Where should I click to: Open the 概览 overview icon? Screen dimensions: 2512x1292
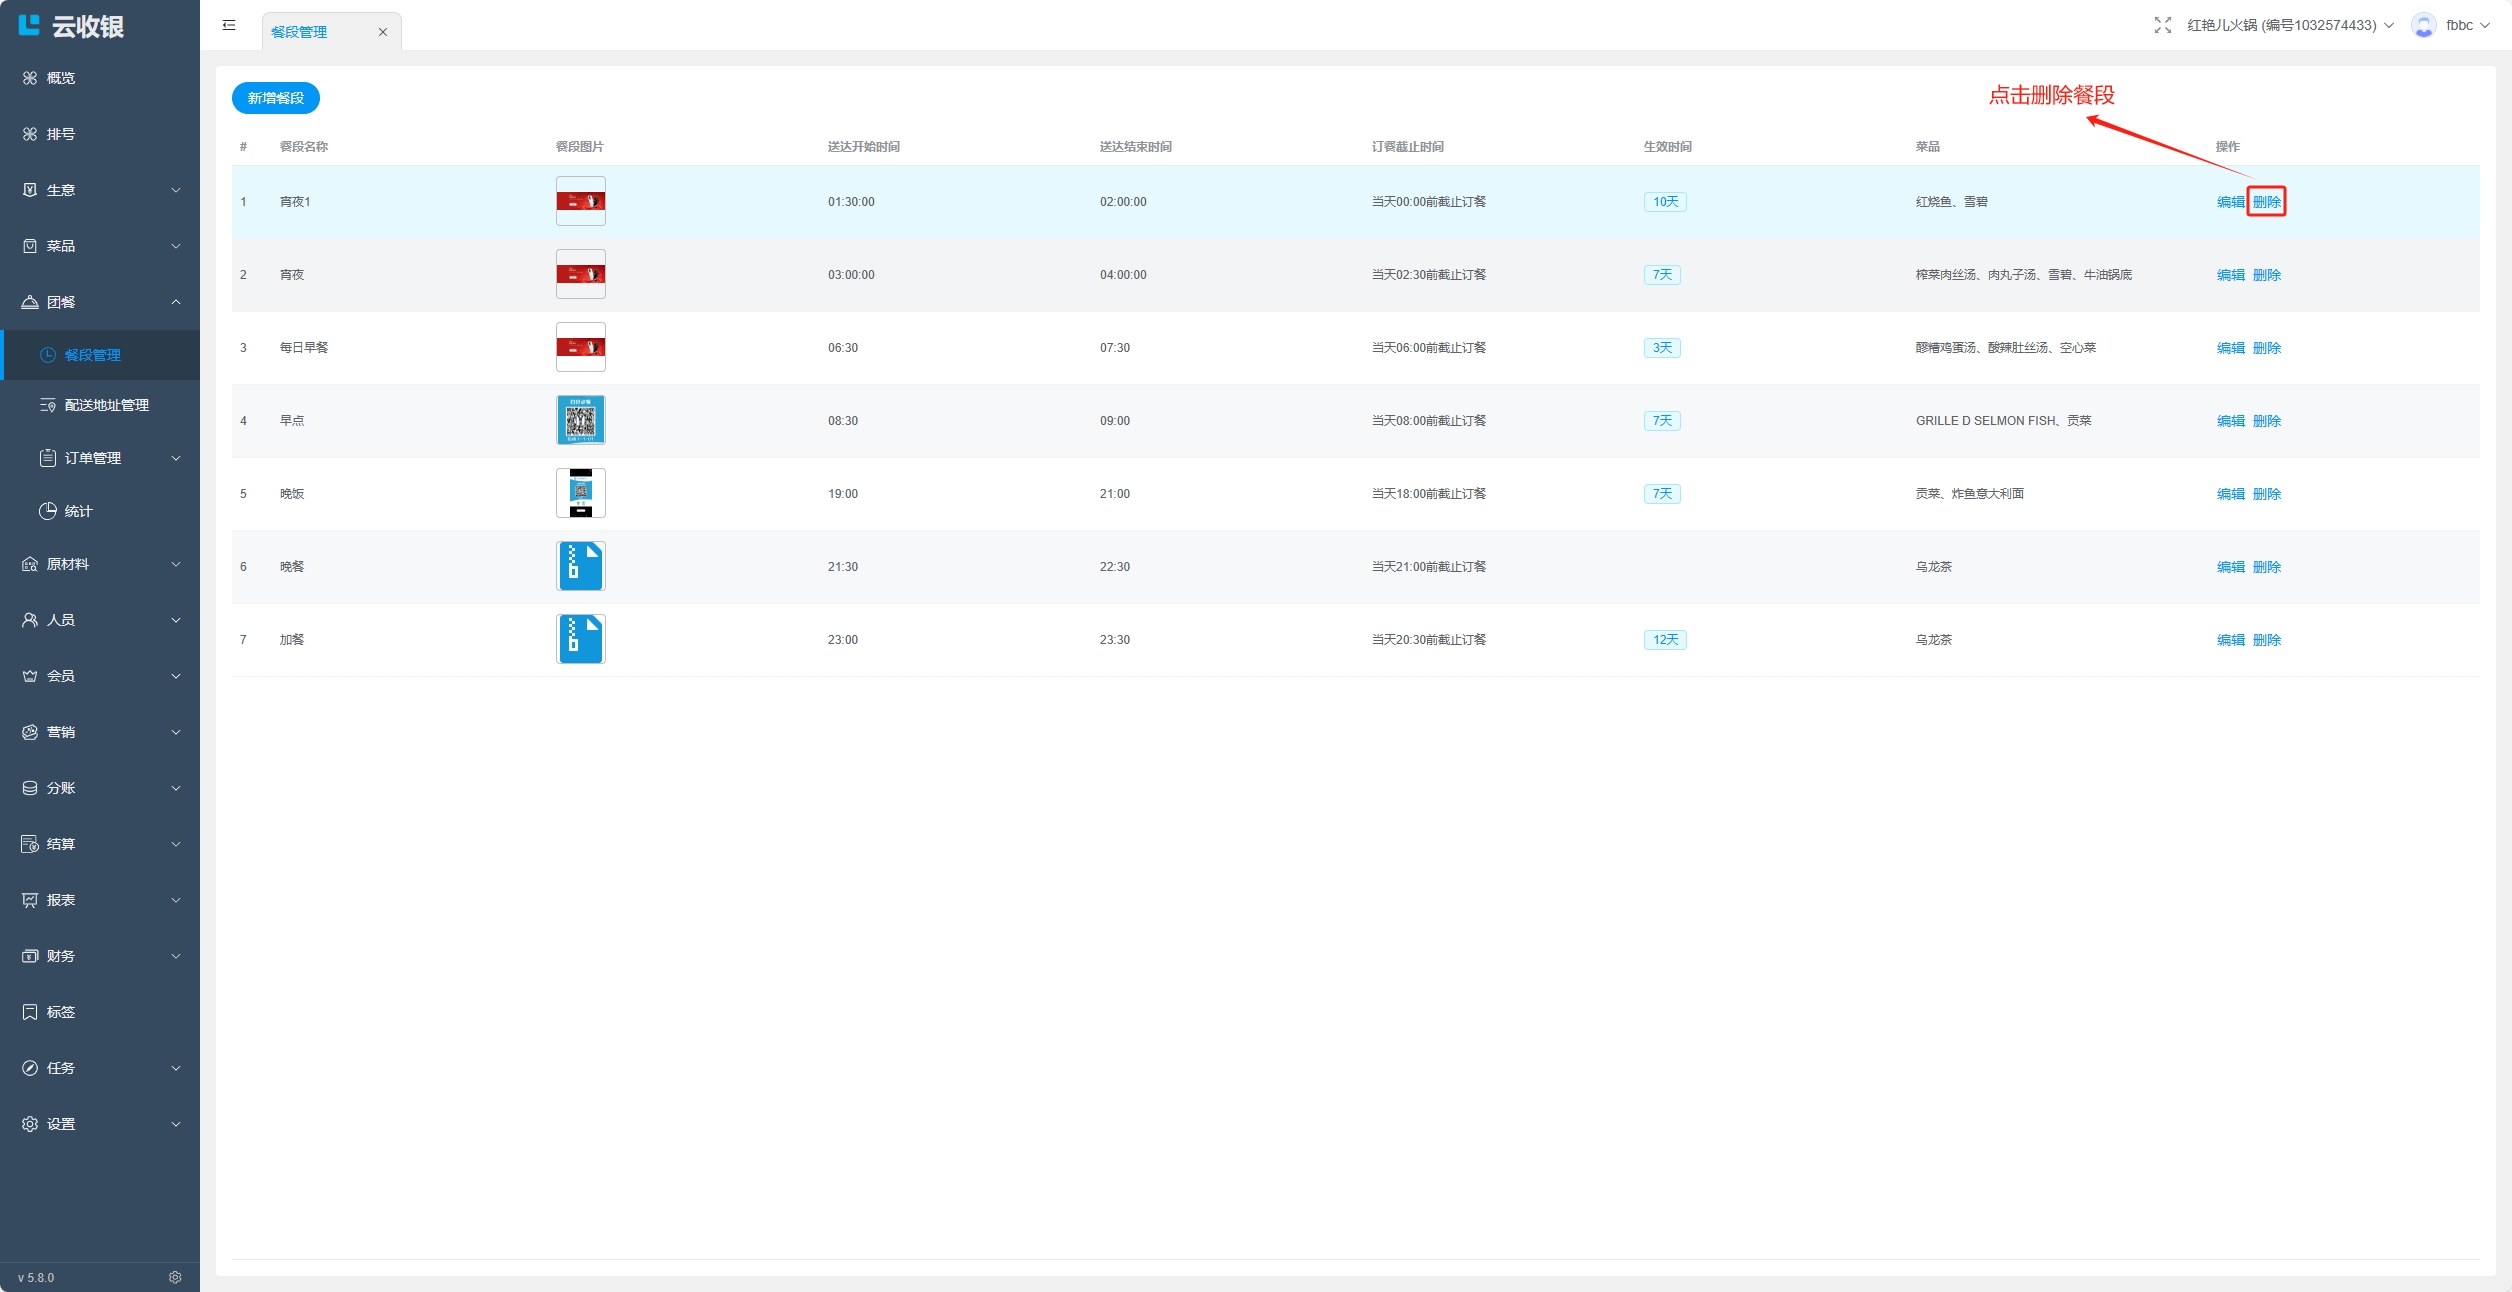coord(30,78)
